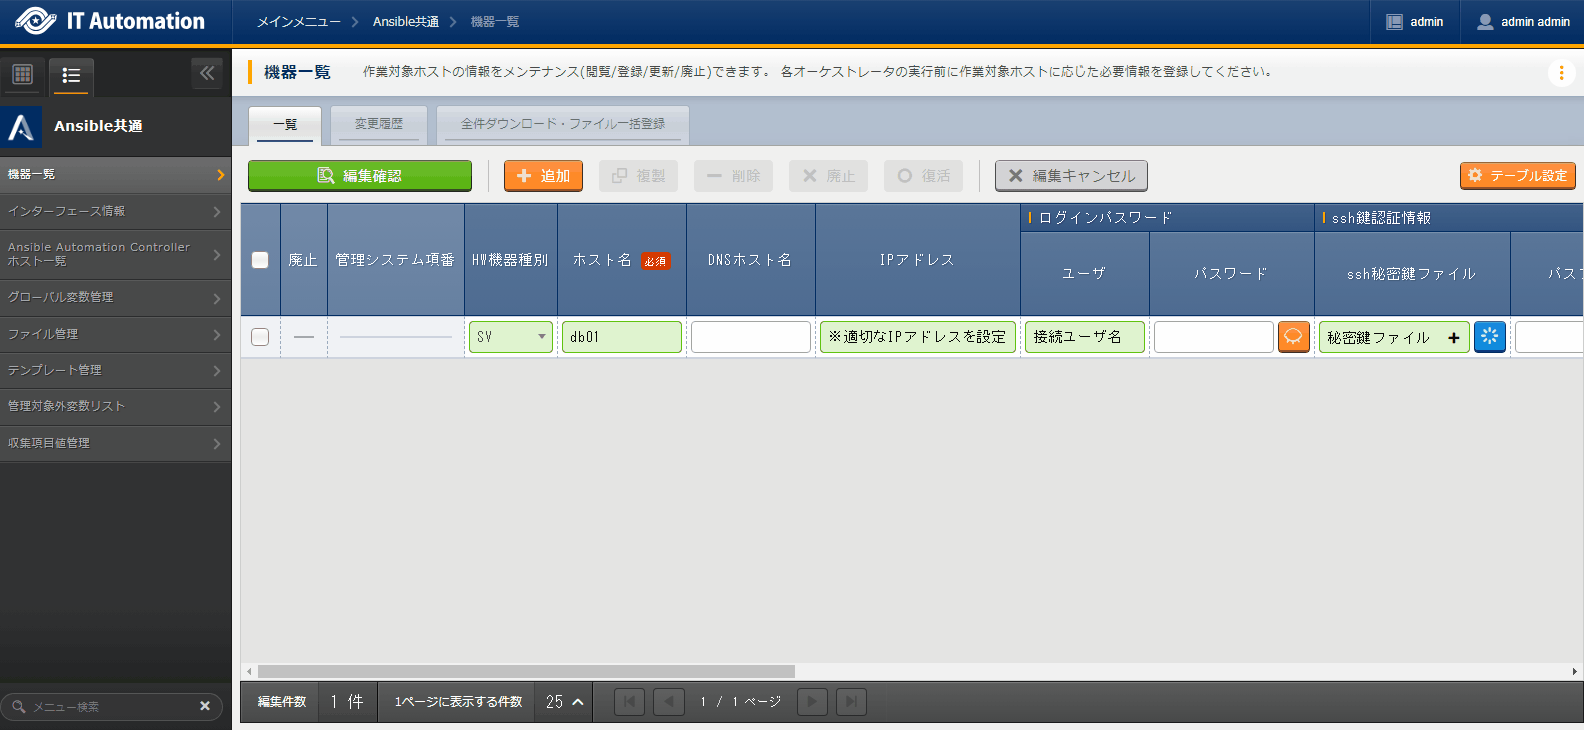
Task: Expand the rows-per-page 25 selector
Action: click(x=565, y=702)
